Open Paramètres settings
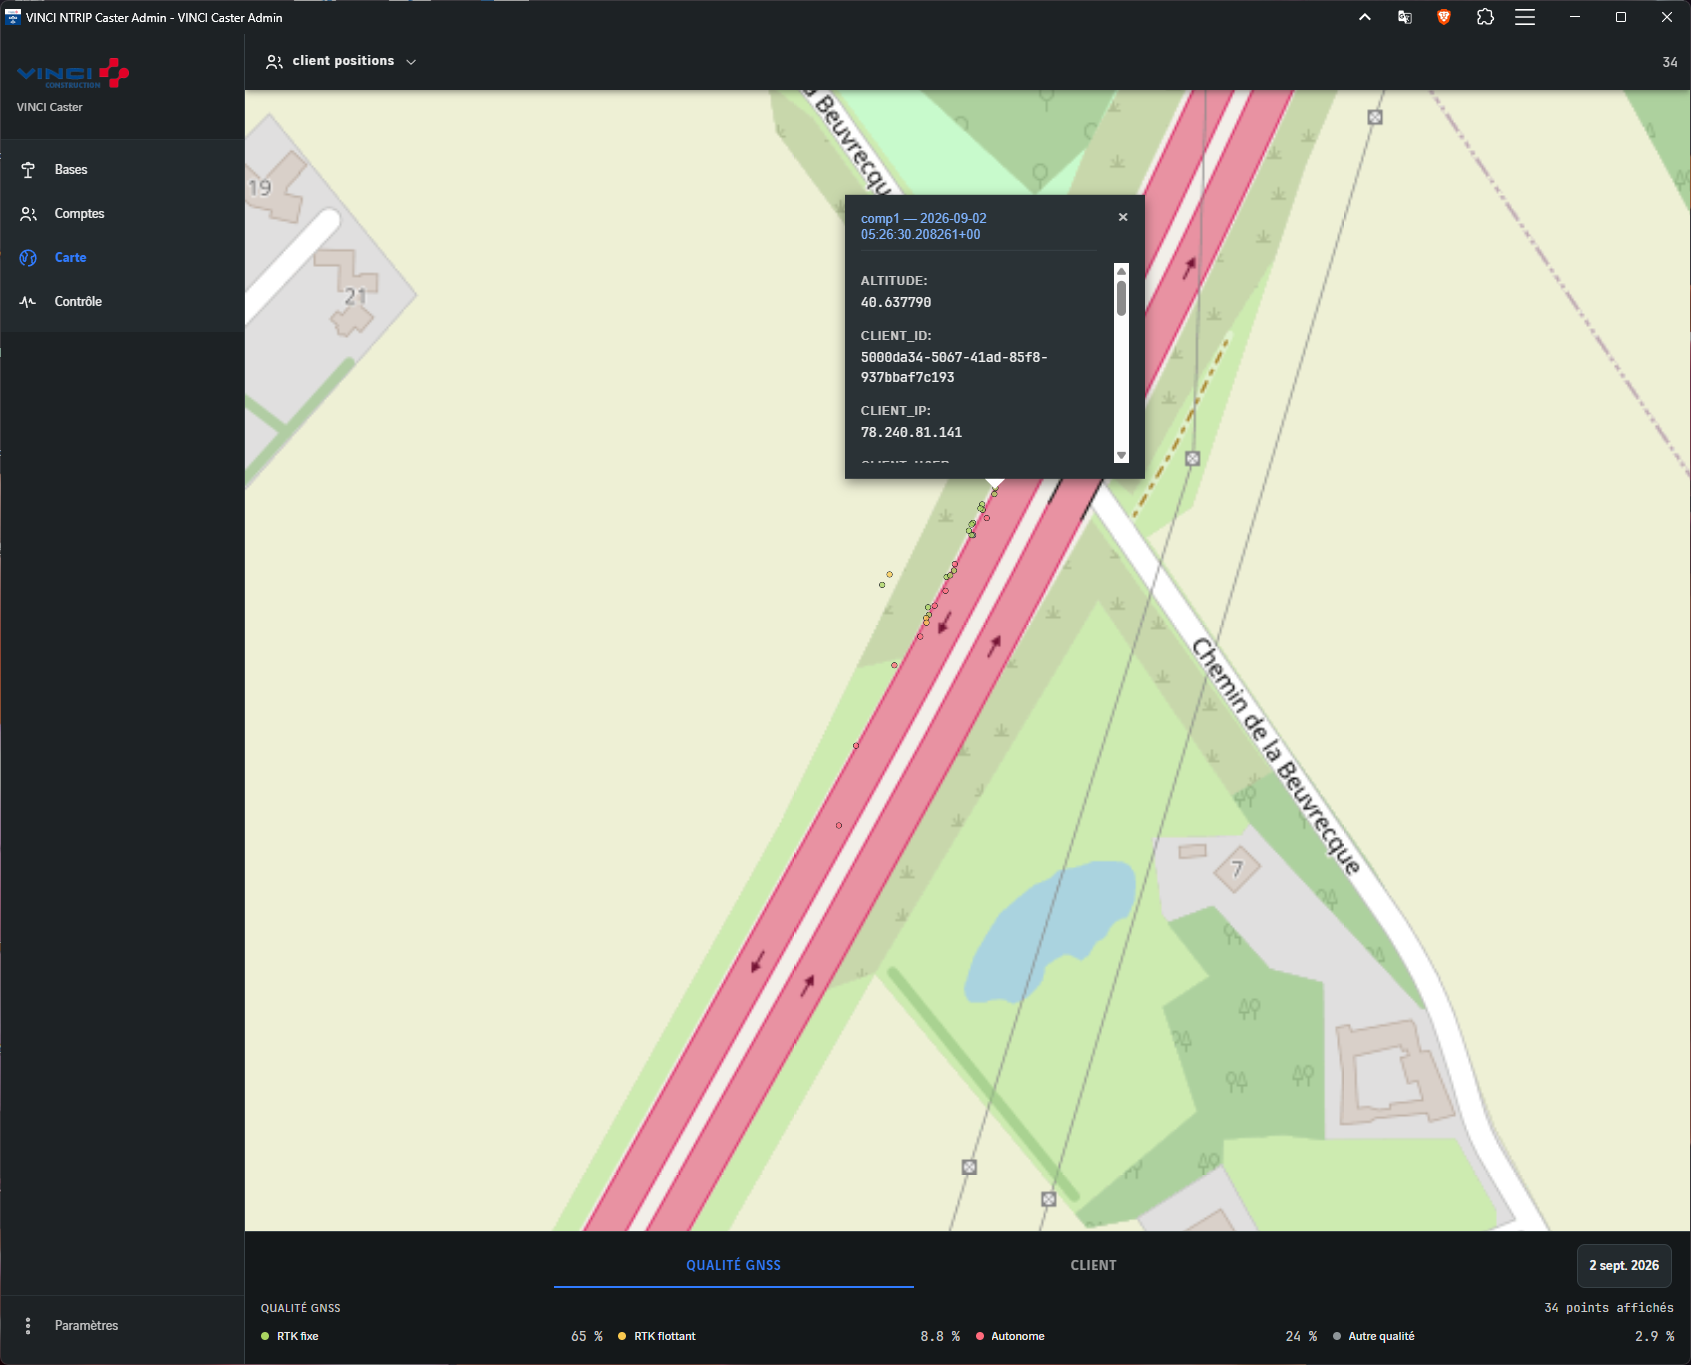 click(122, 1326)
